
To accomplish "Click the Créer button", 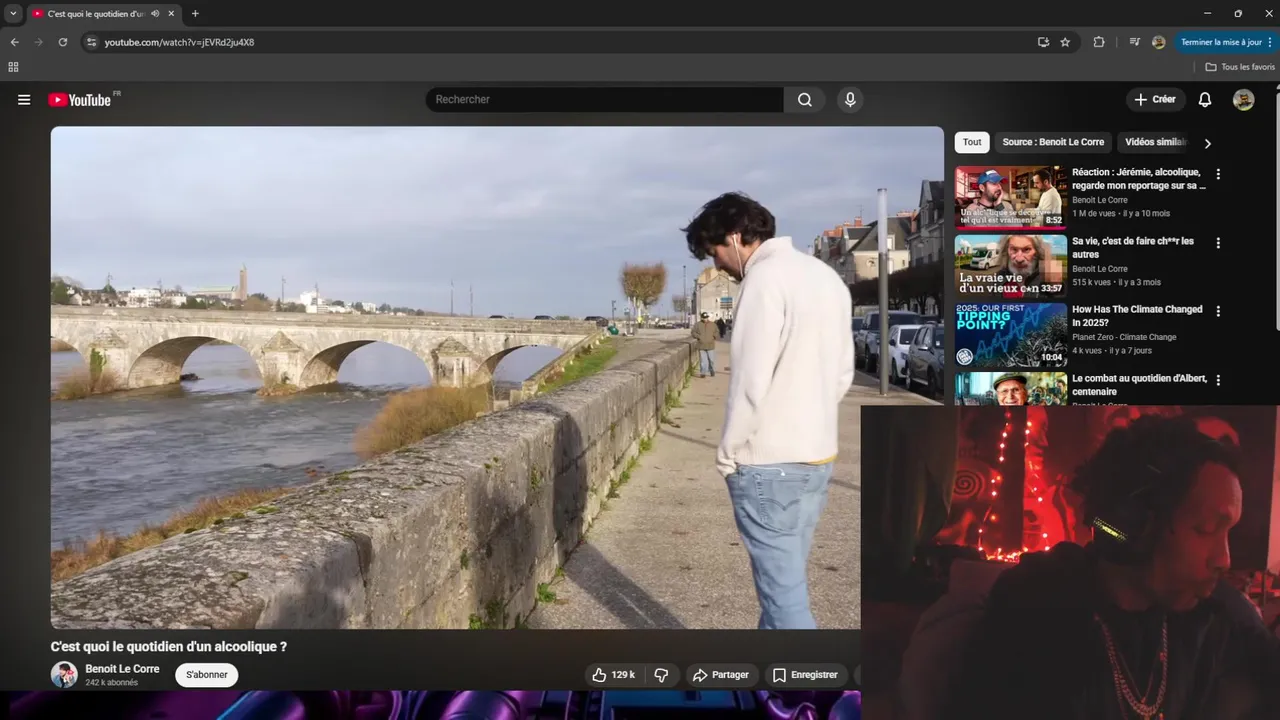I will (x=1155, y=100).
